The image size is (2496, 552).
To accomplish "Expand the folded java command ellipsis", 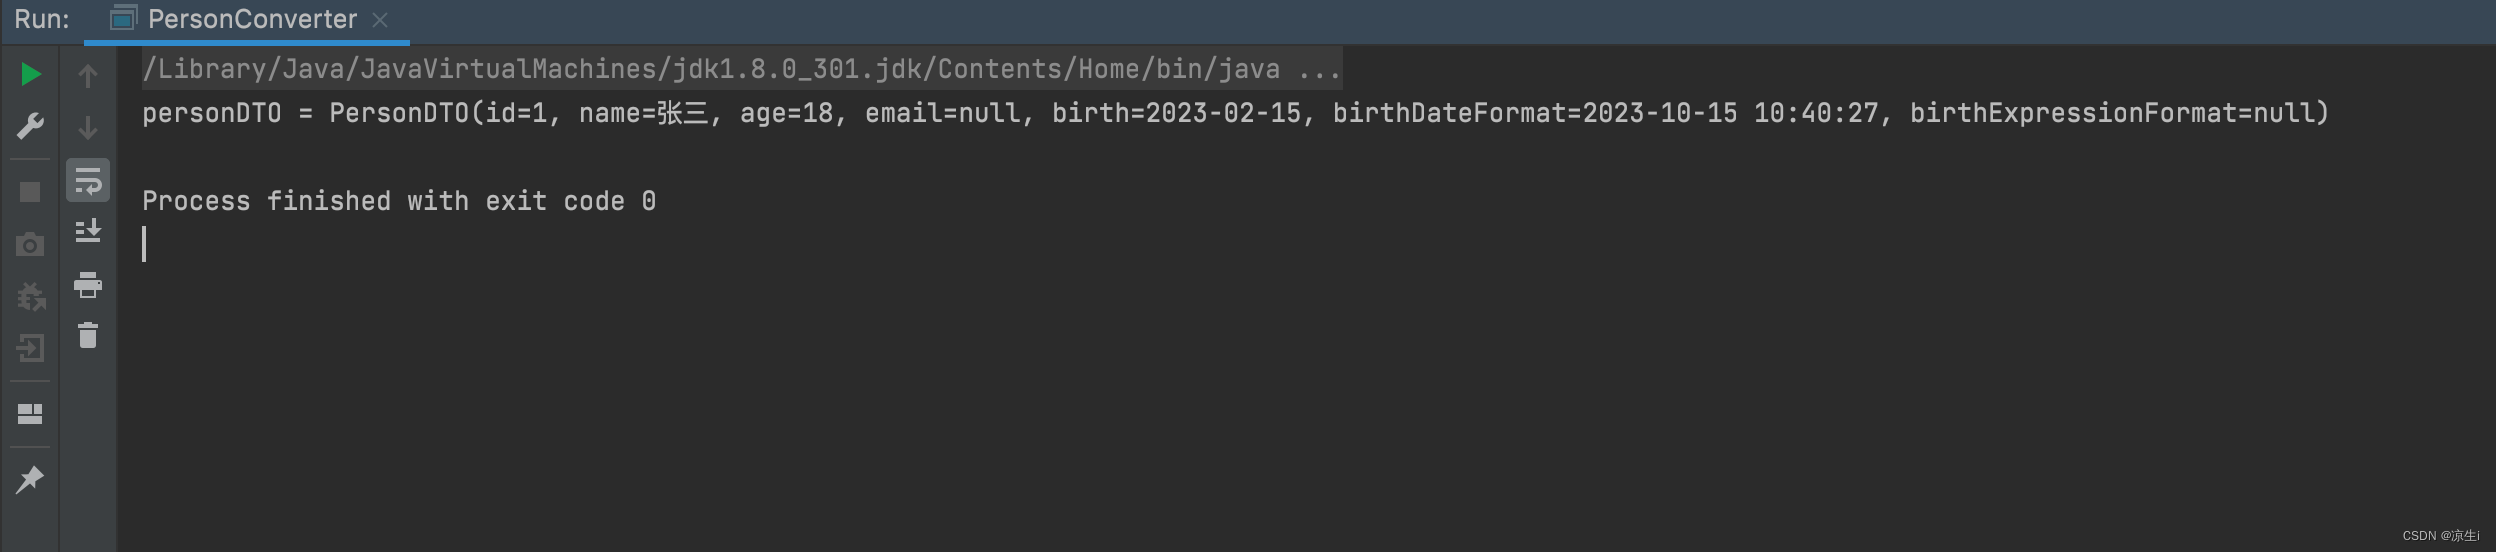I will (1319, 69).
